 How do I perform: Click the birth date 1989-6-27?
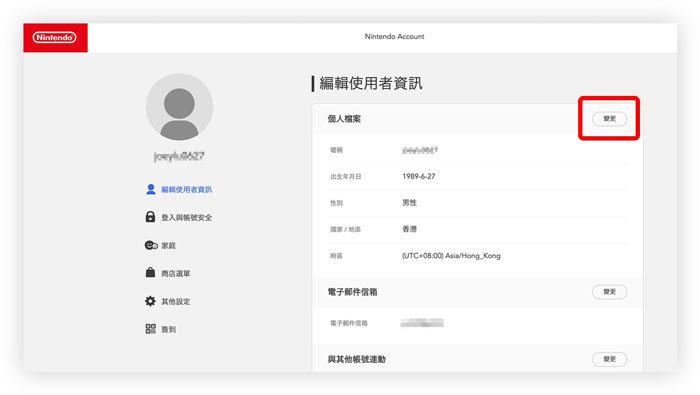tap(419, 176)
